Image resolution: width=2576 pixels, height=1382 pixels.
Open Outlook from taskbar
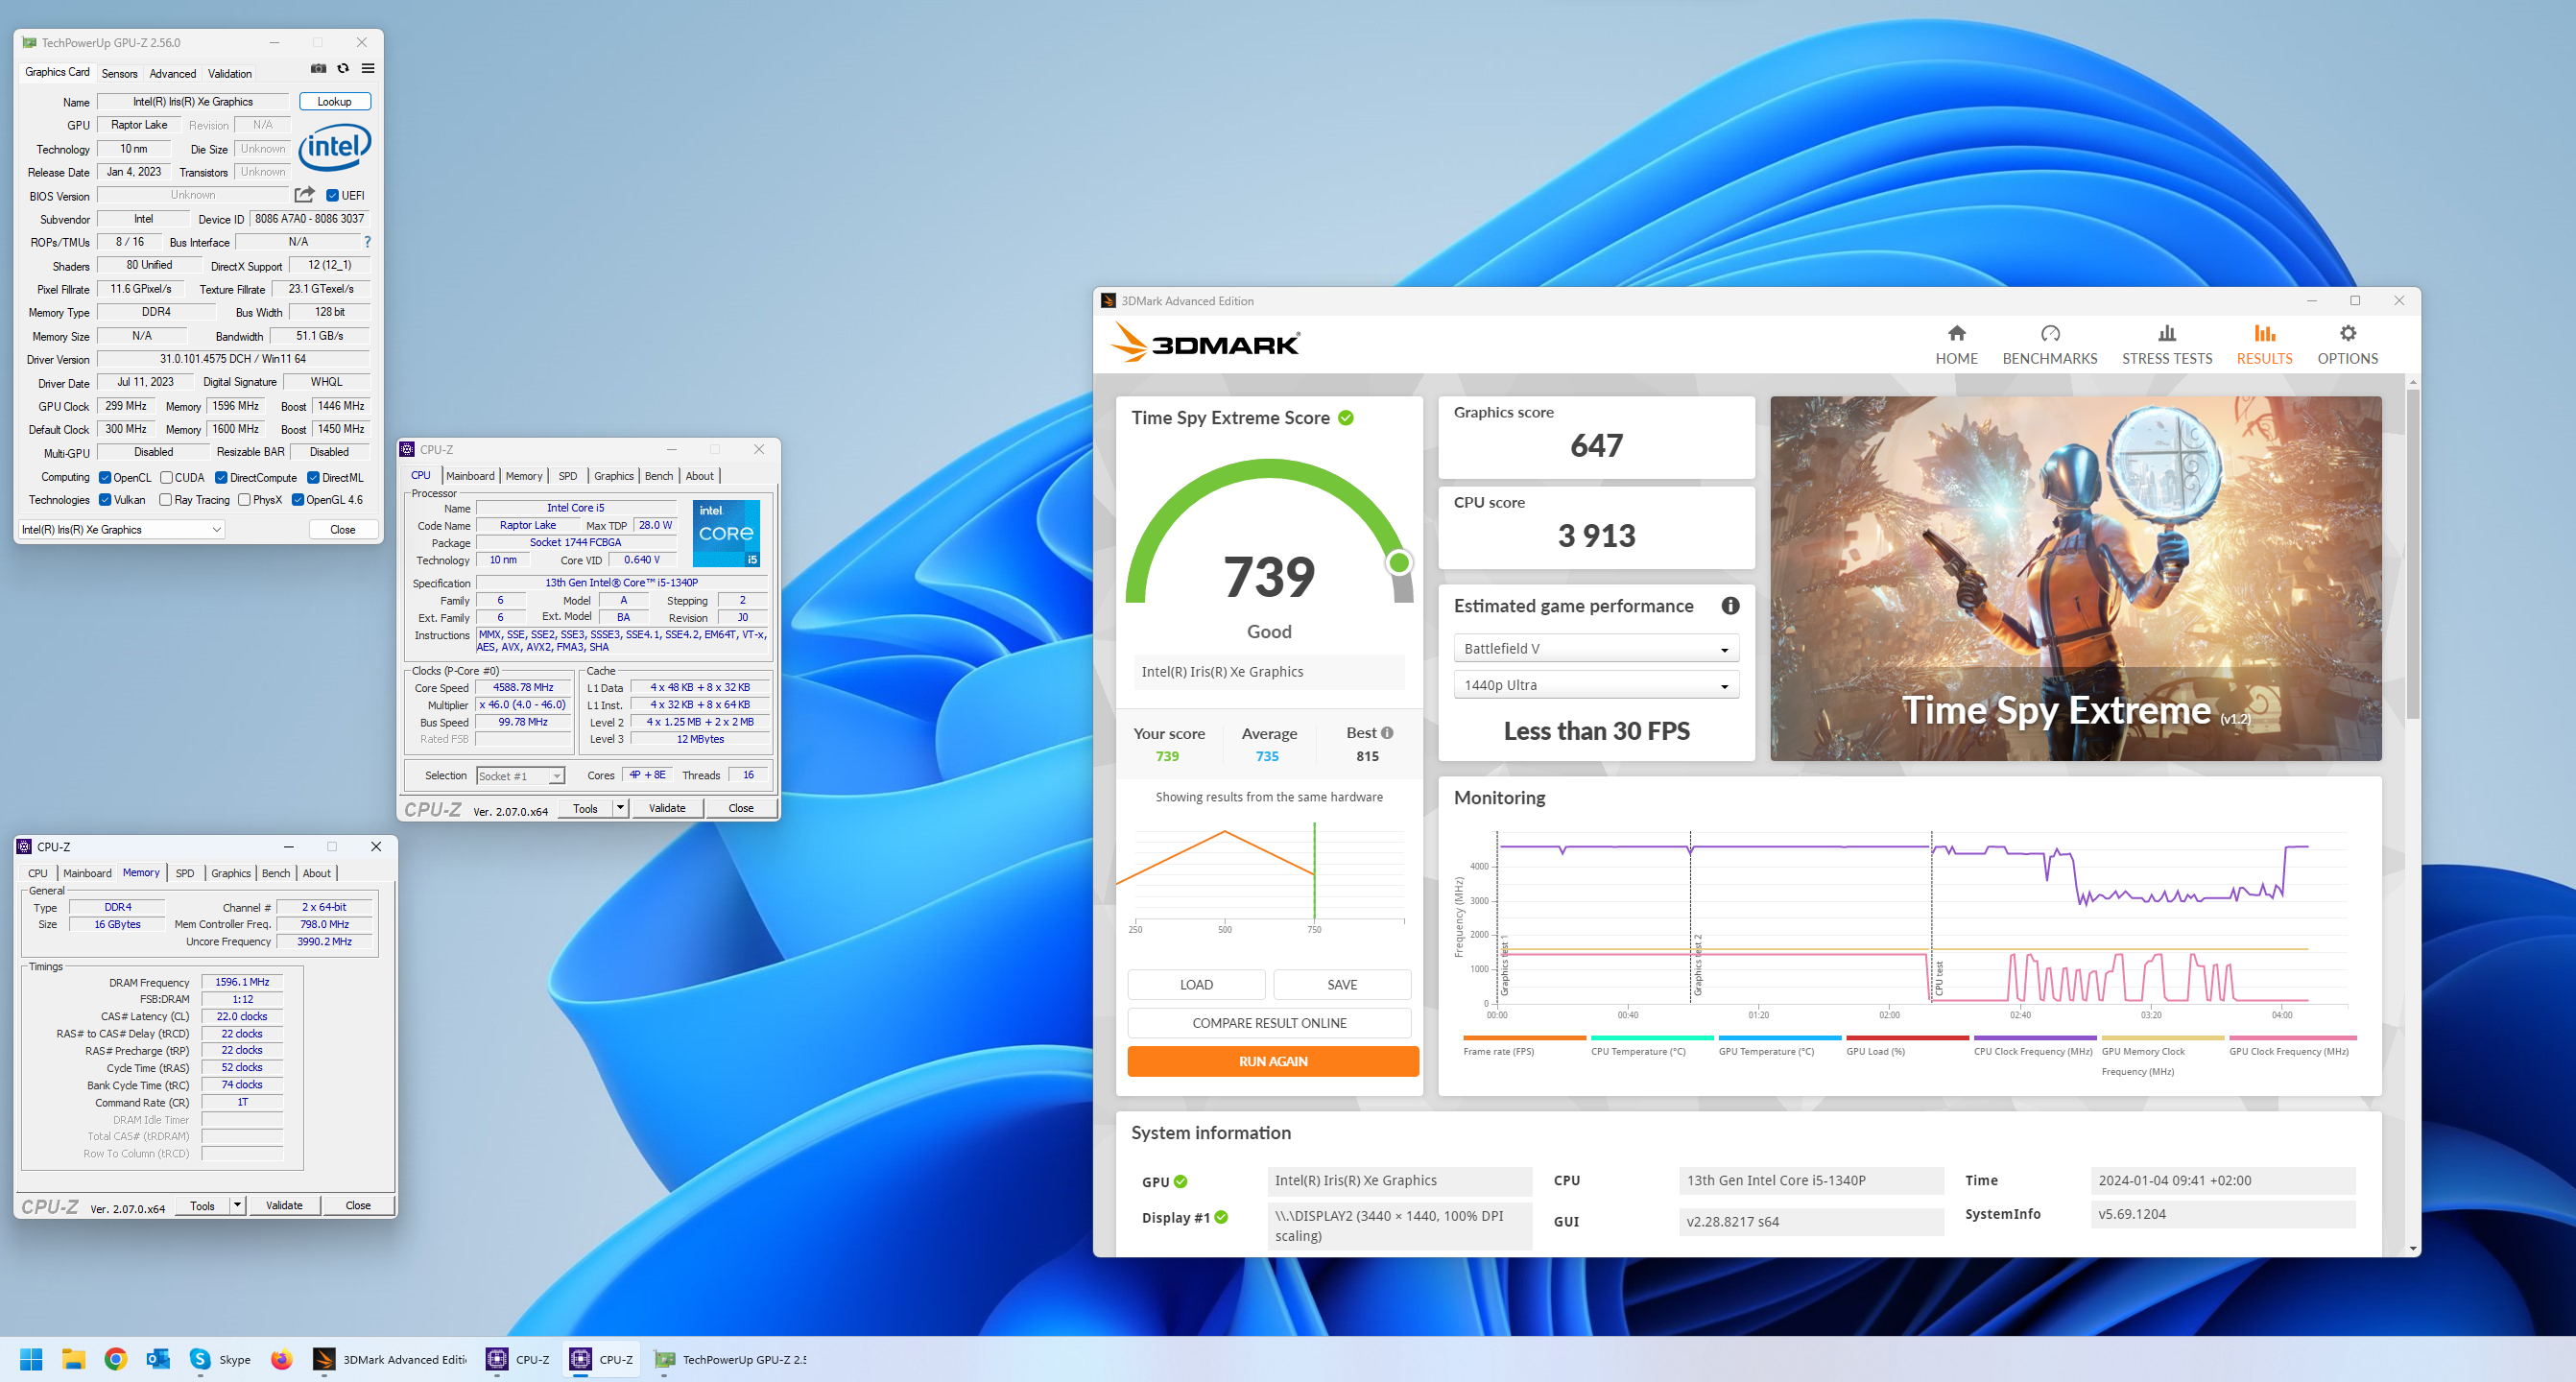coord(158,1359)
